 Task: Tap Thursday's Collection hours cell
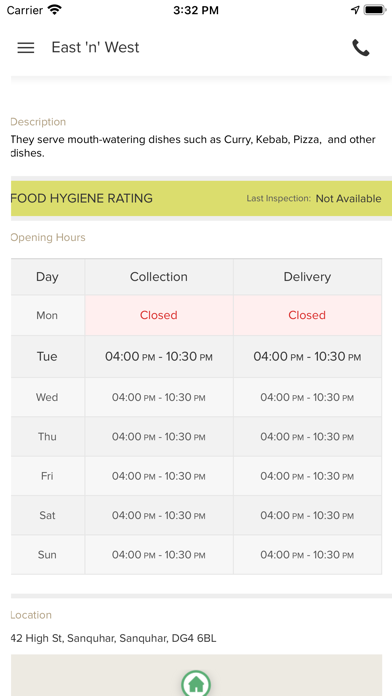pyautogui.click(x=159, y=437)
